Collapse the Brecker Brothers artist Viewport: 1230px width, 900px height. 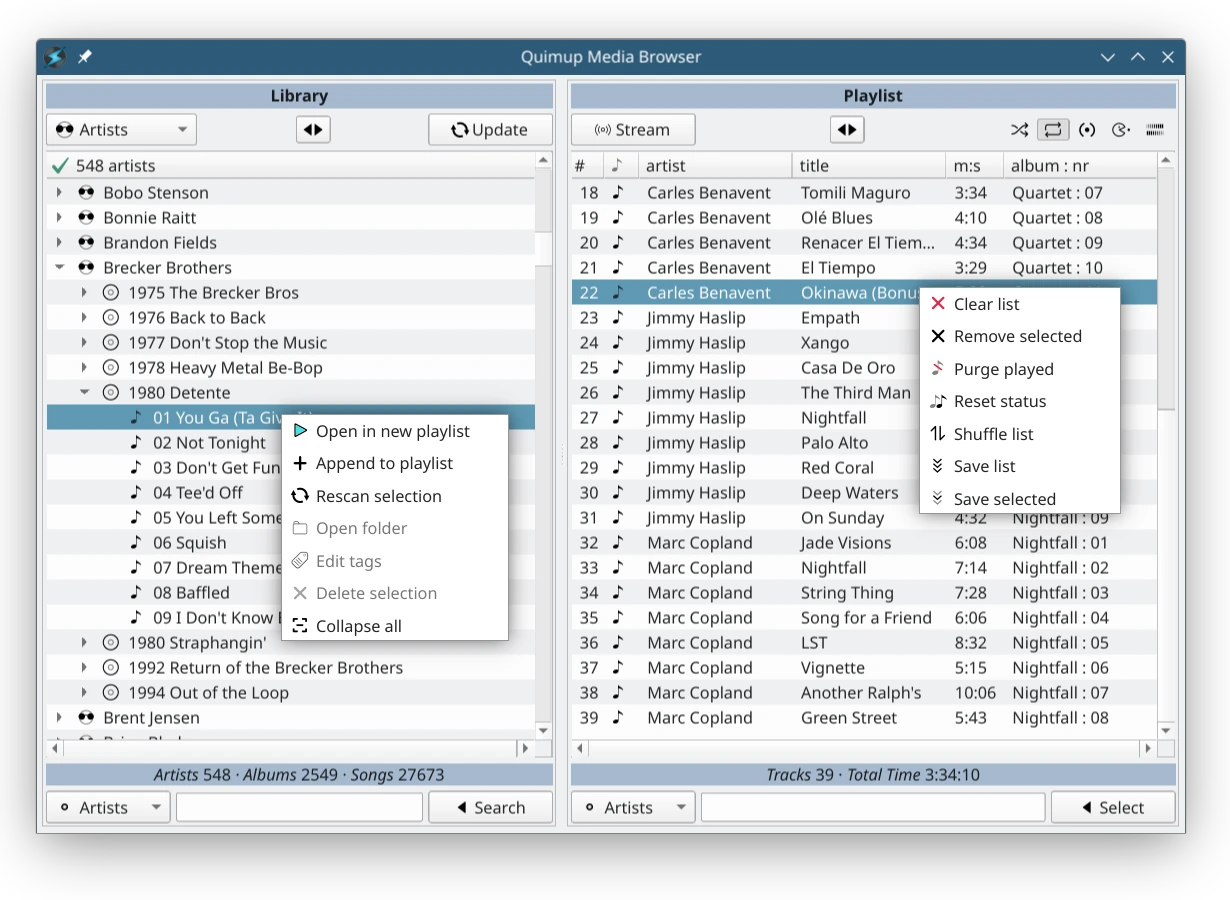point(60,268)
